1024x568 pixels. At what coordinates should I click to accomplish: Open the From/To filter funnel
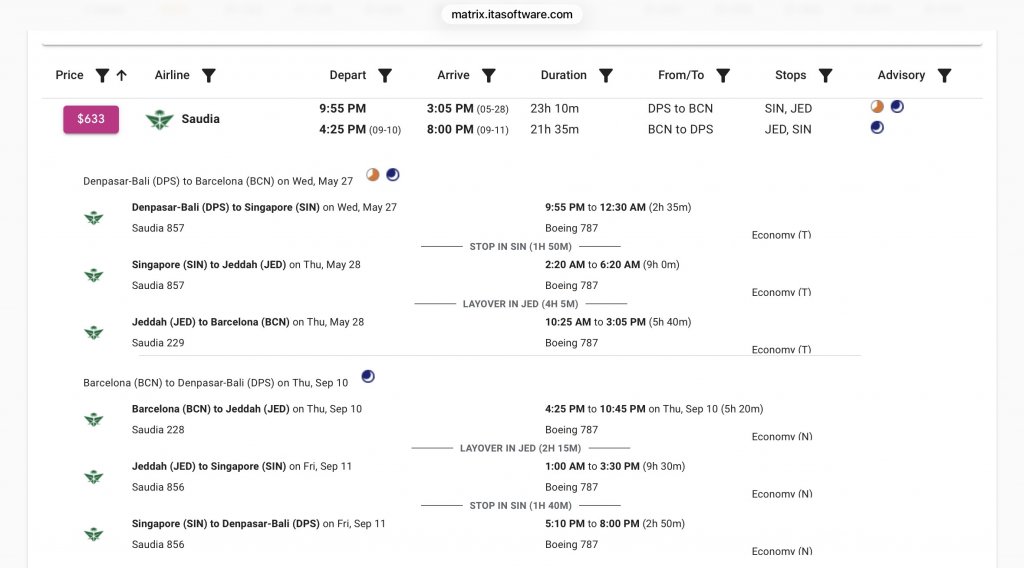723,75
